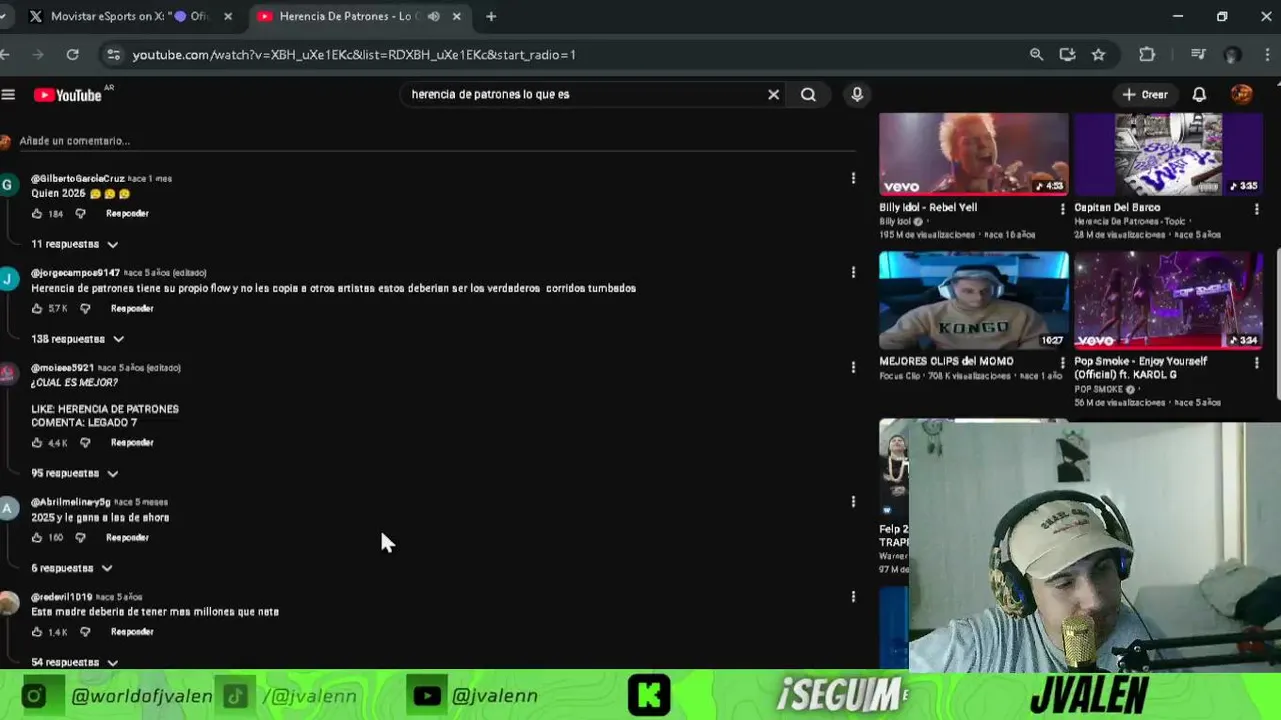The height and width of the screenshot is (720, 1281).
Task: Clear the search box with X
Action: click(773, 94)
